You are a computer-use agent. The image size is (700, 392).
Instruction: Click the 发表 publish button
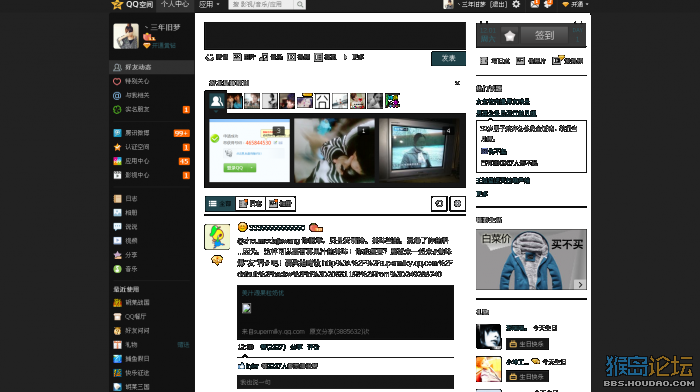coord(448,58)
